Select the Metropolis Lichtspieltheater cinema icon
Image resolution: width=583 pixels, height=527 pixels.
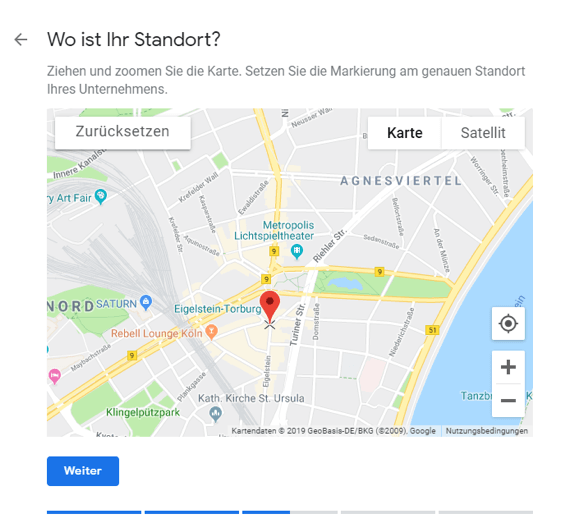click(x=296, y=252)
